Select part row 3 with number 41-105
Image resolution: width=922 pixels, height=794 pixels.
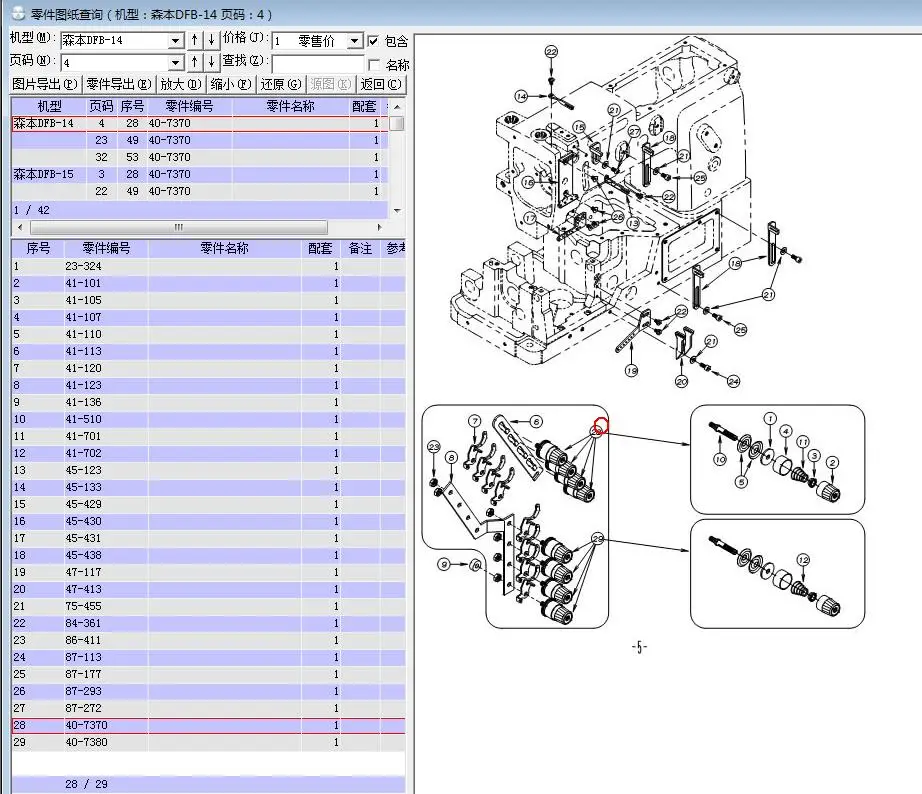click(208, 301)
